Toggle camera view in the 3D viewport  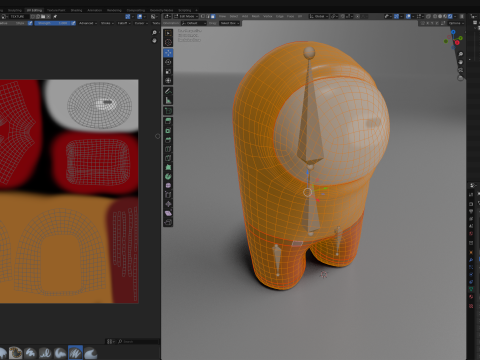460,70
